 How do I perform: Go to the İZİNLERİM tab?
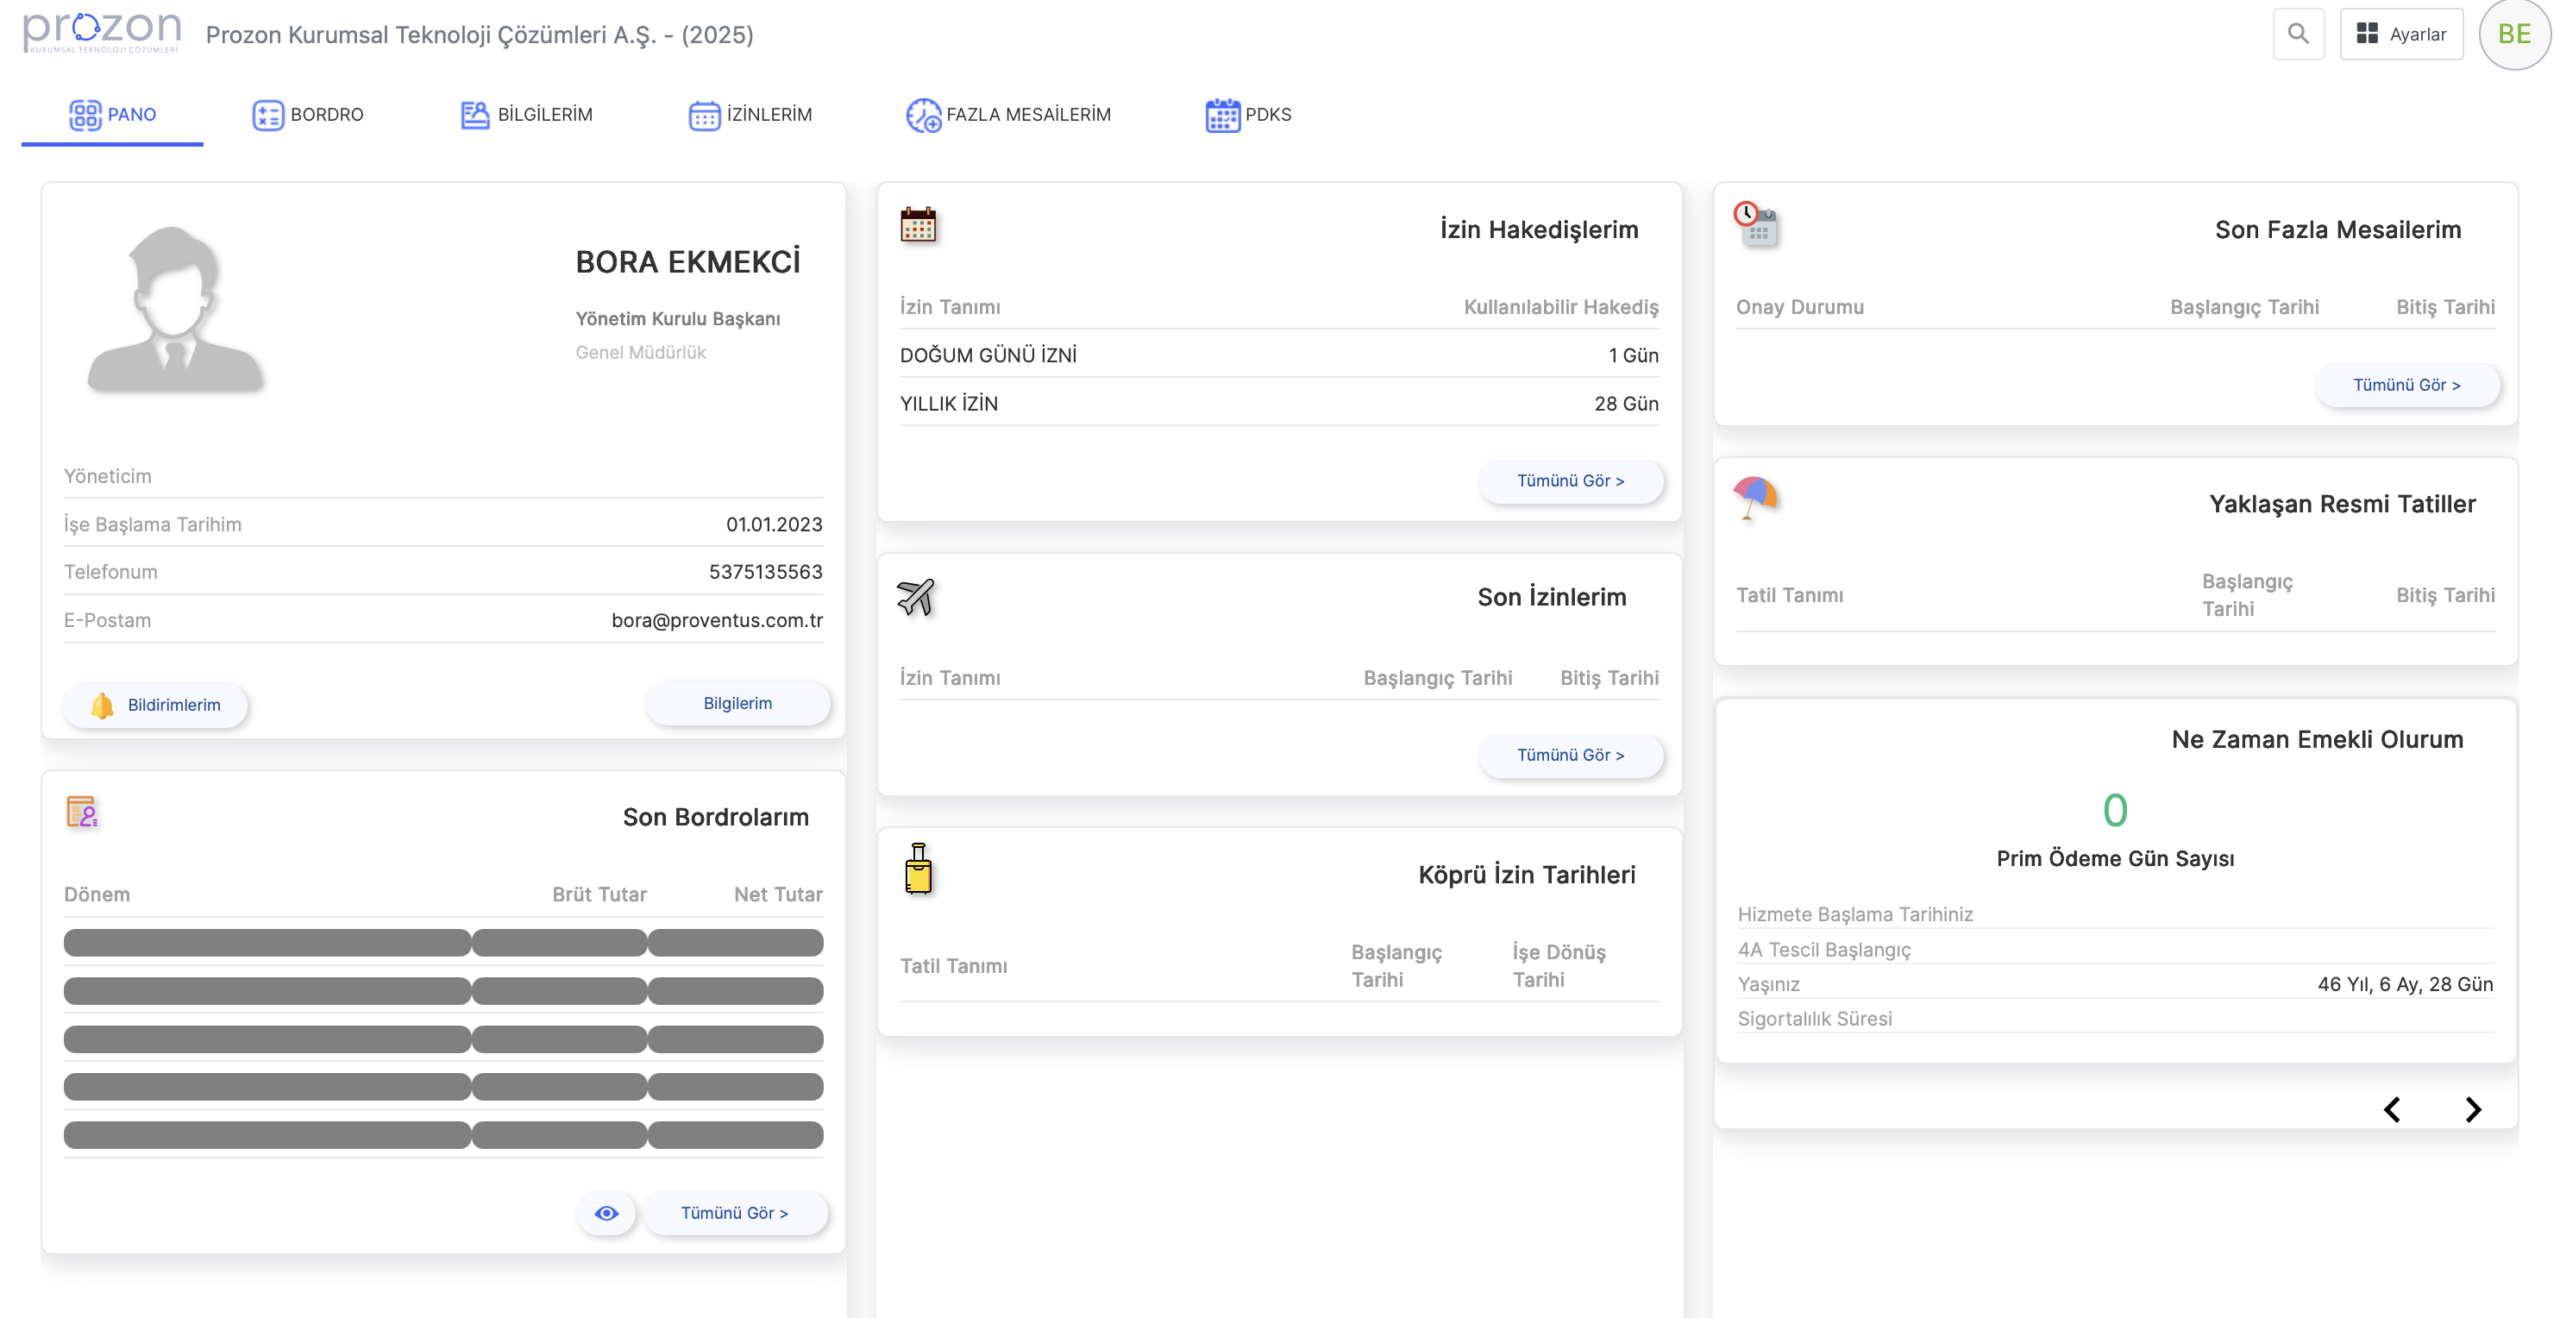(x=750, y=114)
